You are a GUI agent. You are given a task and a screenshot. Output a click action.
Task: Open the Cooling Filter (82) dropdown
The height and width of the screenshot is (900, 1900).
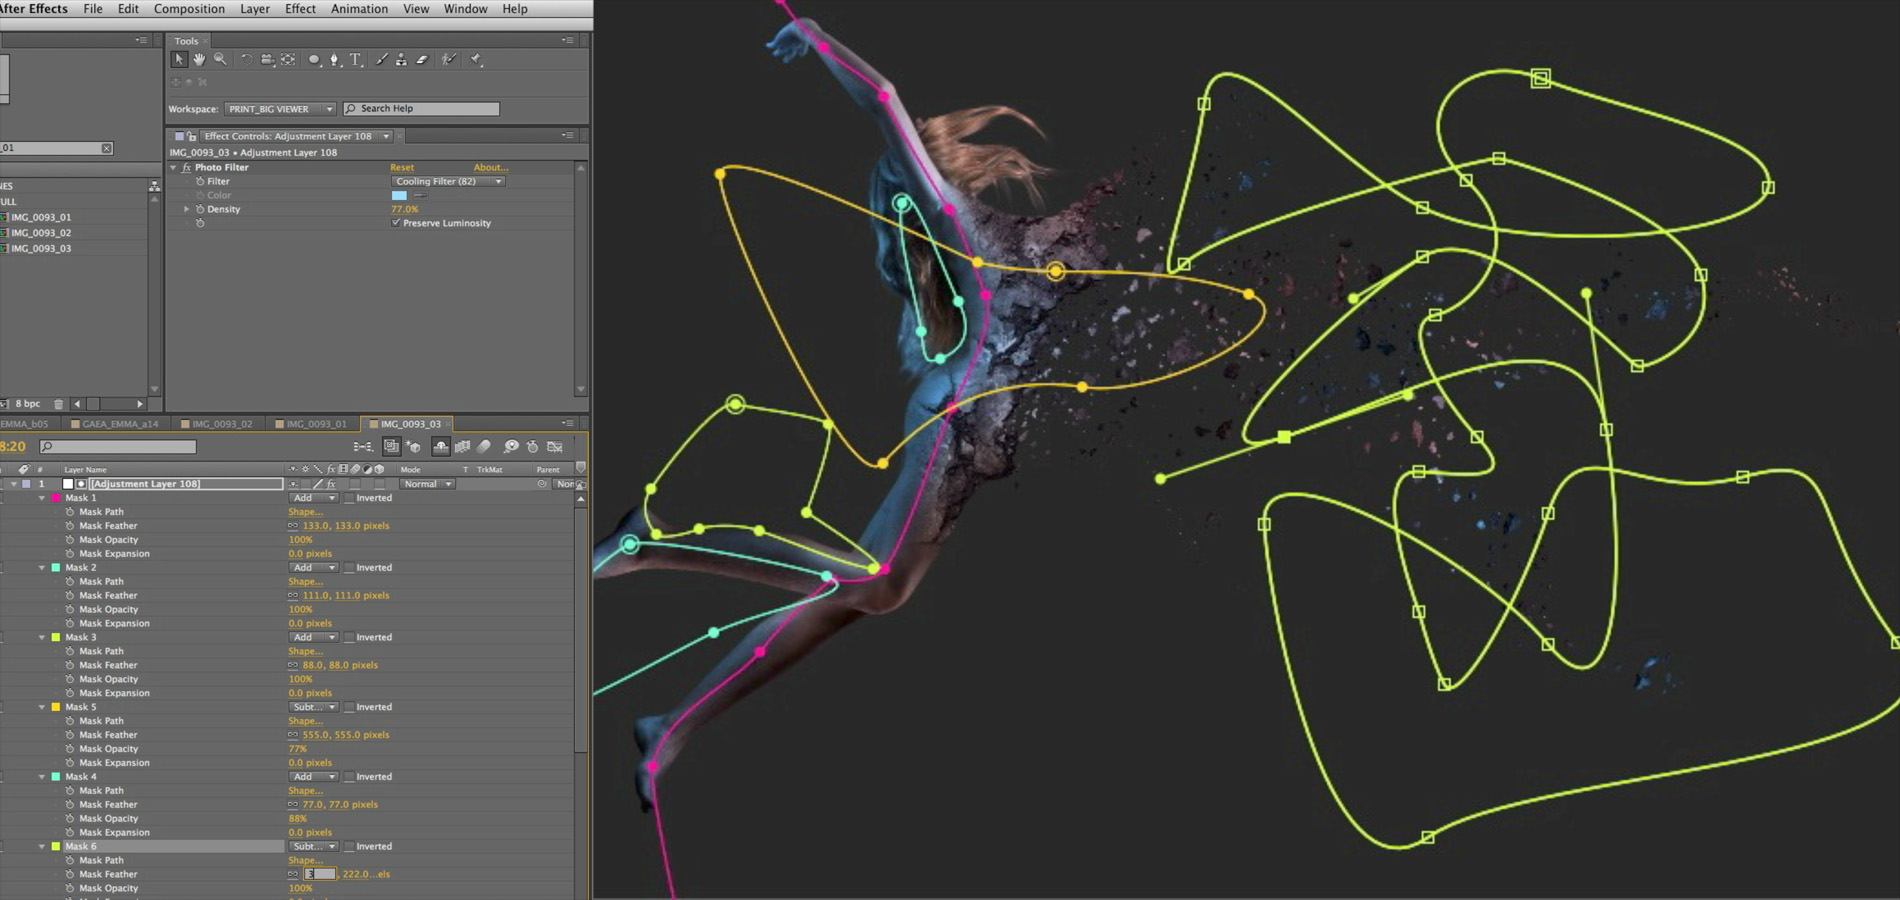coord(447,182)
